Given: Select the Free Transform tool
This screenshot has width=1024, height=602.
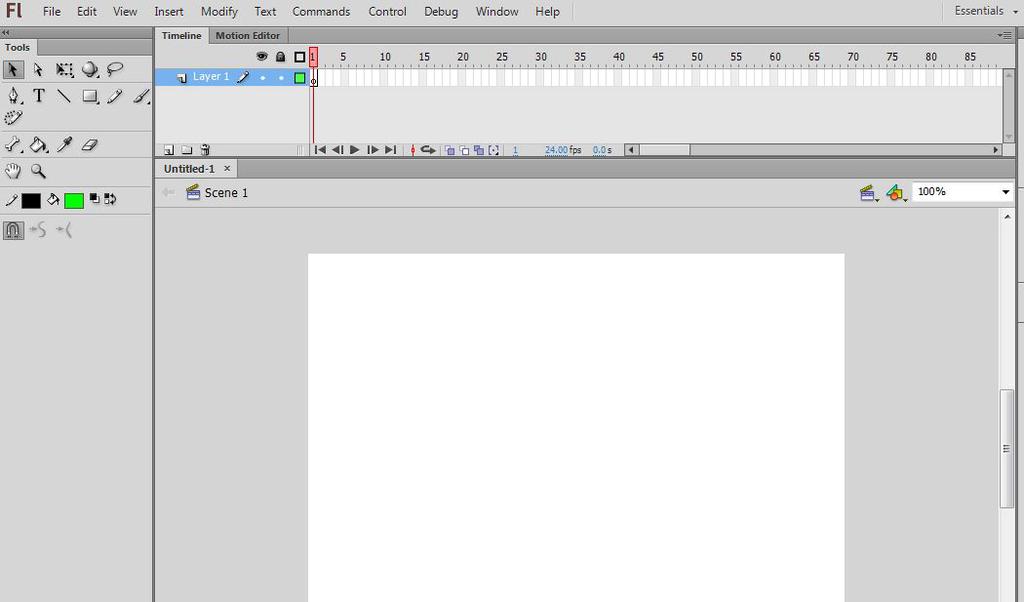Looking at the screenshot, I should point(64,69).
